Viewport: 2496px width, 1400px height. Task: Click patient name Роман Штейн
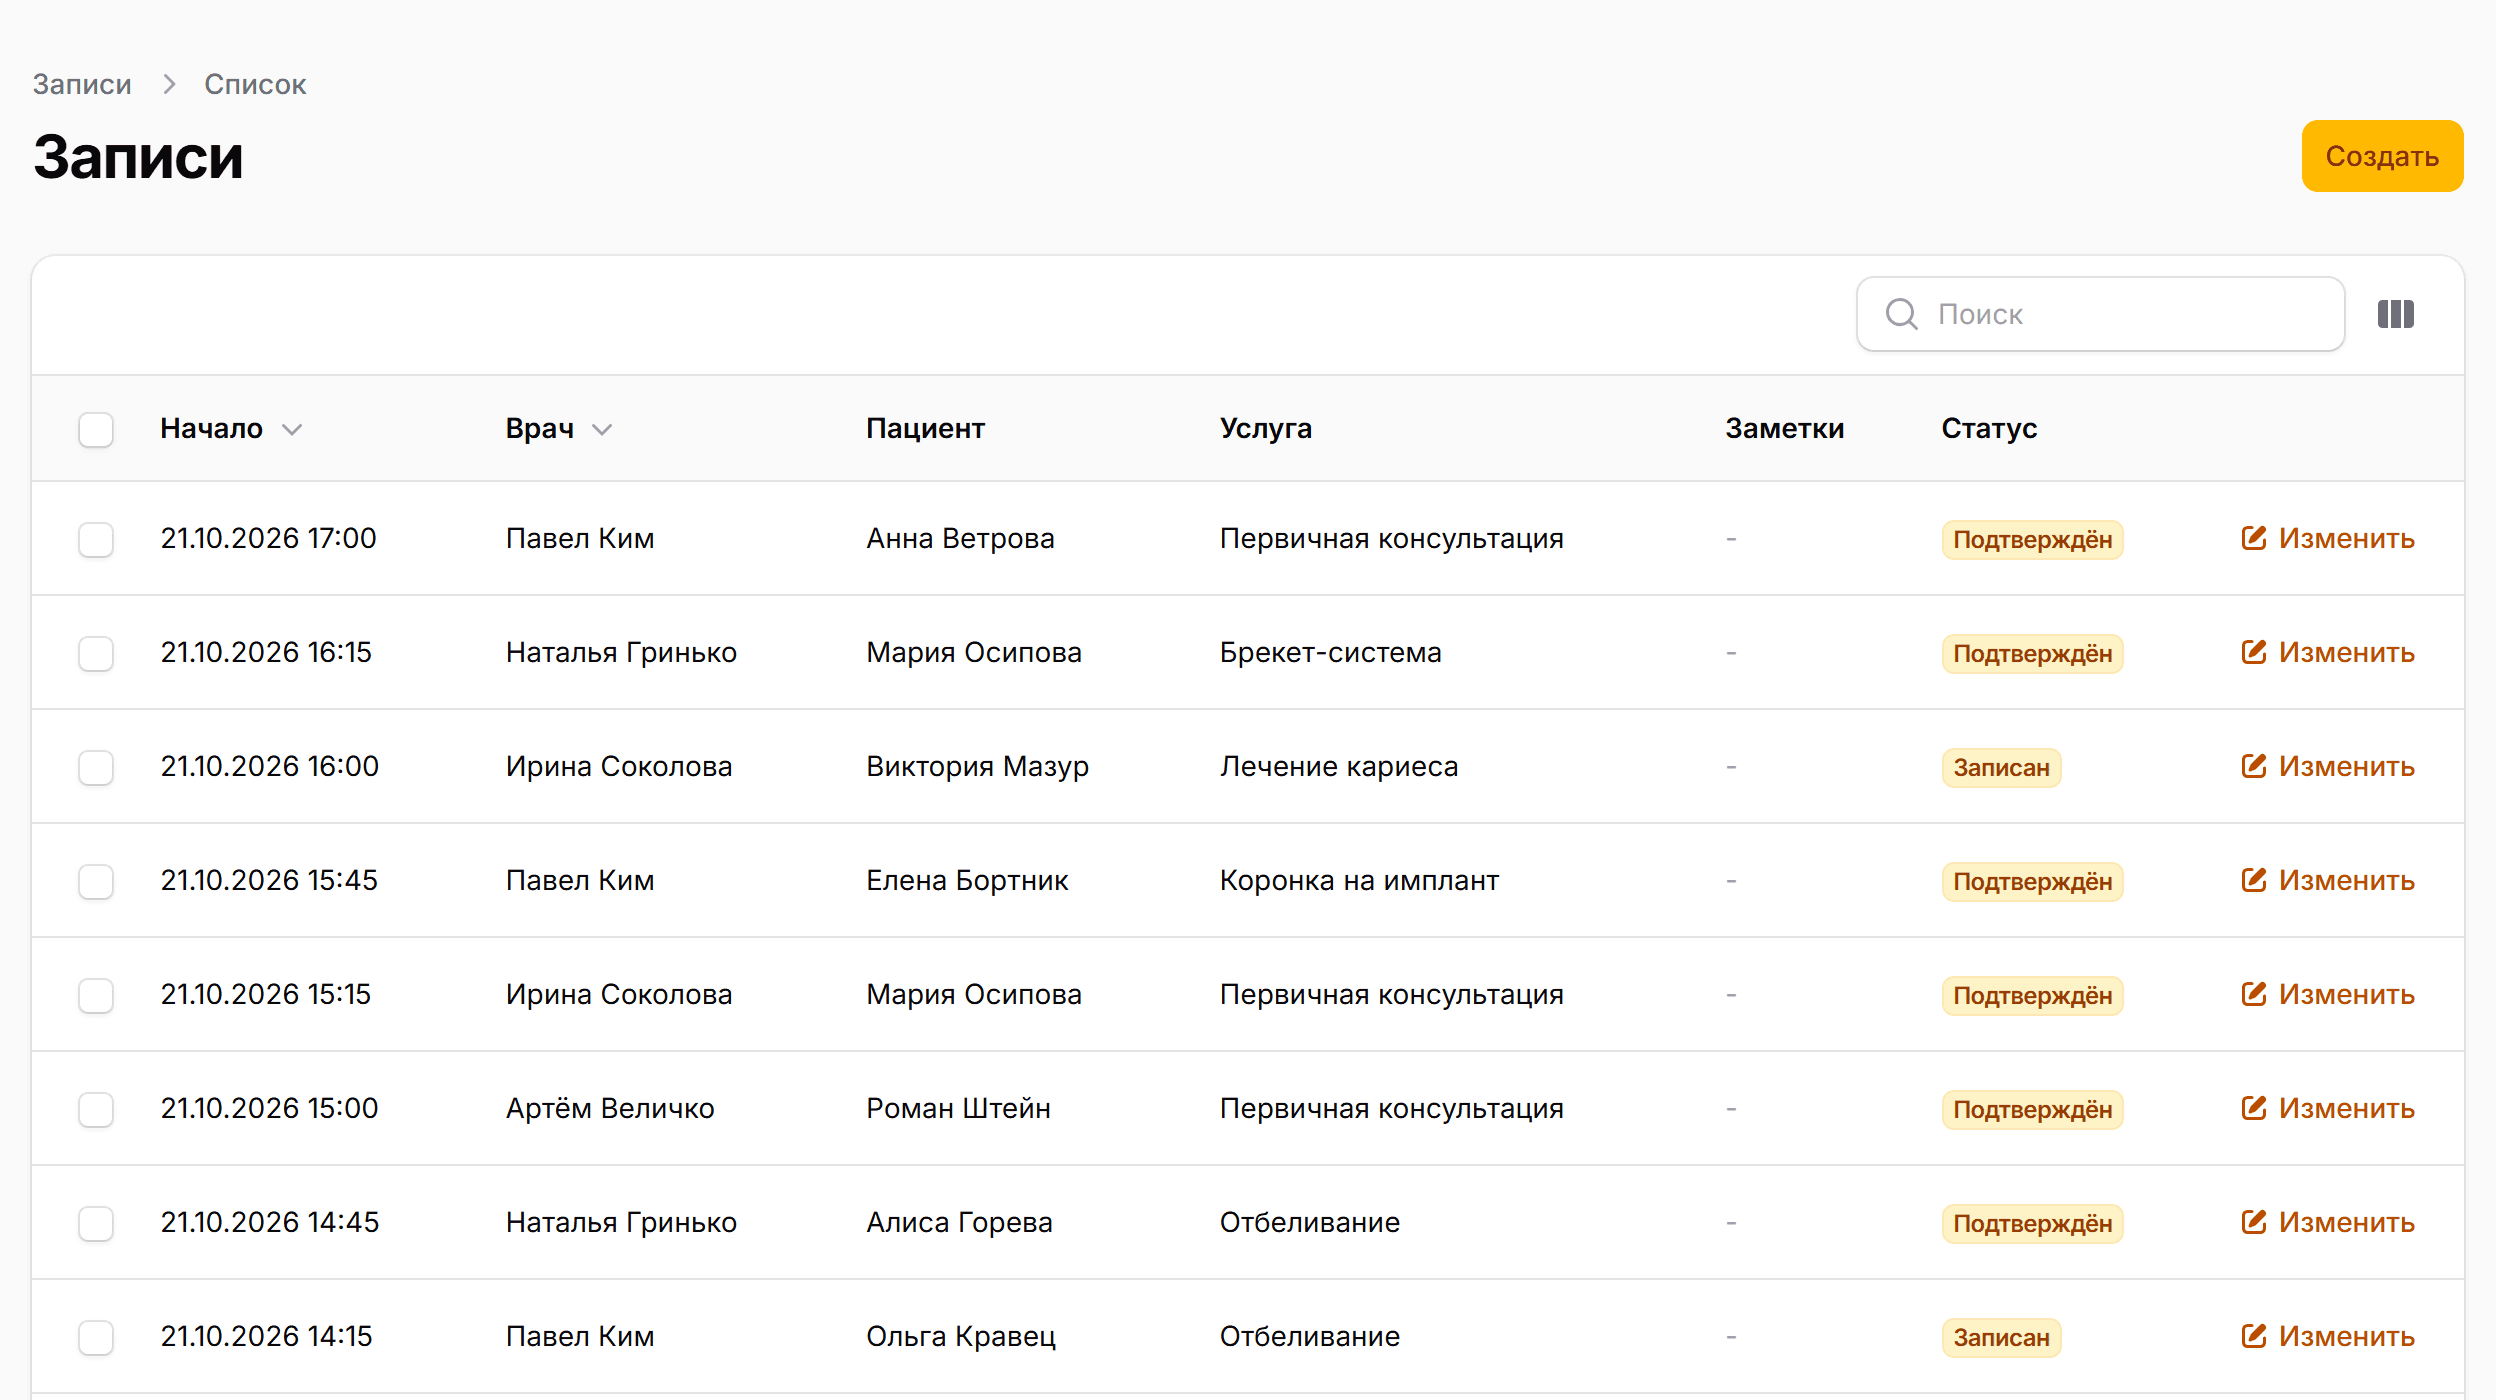(x=958, y=1109)
